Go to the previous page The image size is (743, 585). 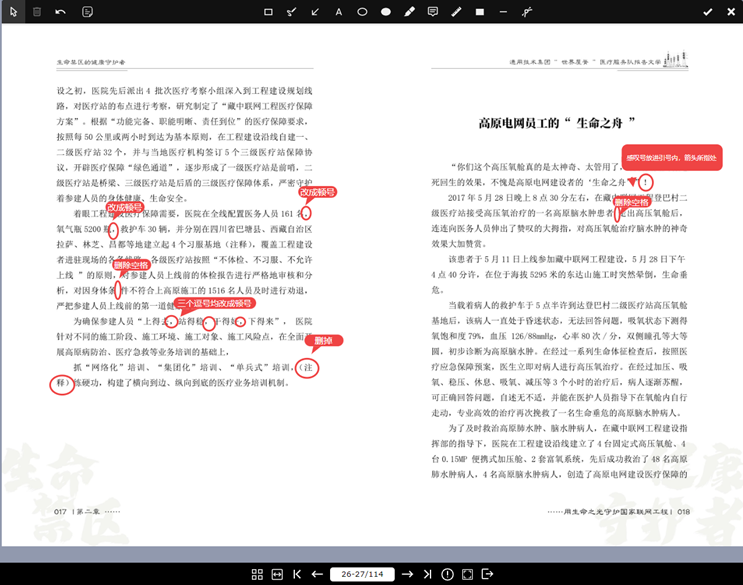click(317, 574)
